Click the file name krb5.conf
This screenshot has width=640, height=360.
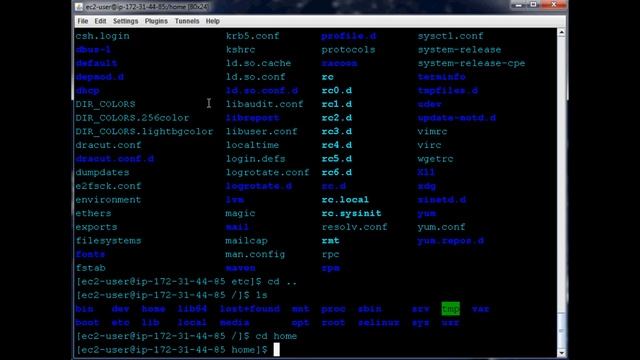point(253,36)
